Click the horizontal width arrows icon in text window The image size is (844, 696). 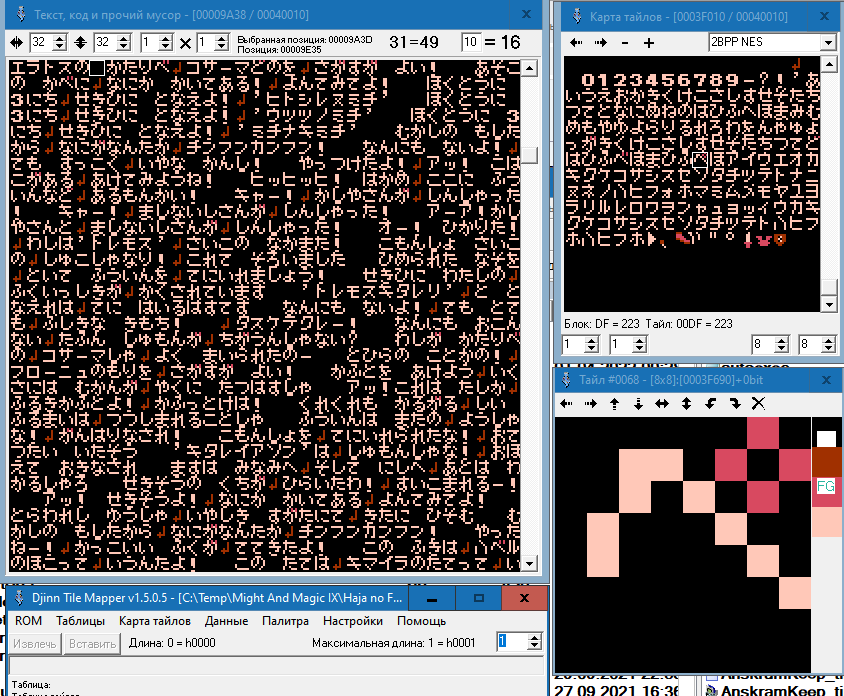click(17, 43)
